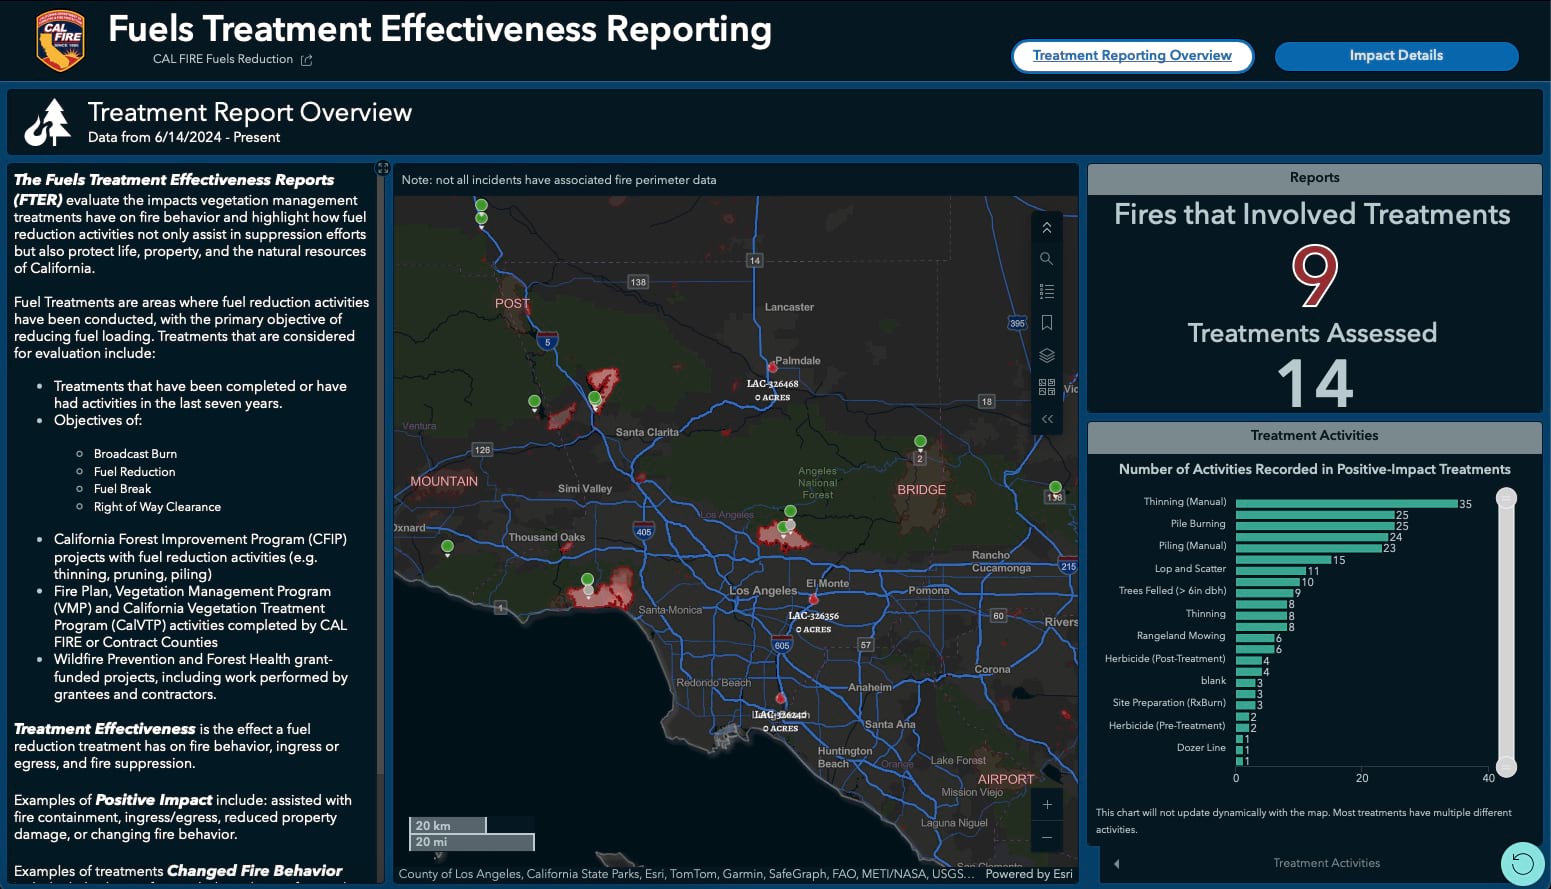Open the layers list on the map
1551x889 pixels.
[x=1047, y=354]
